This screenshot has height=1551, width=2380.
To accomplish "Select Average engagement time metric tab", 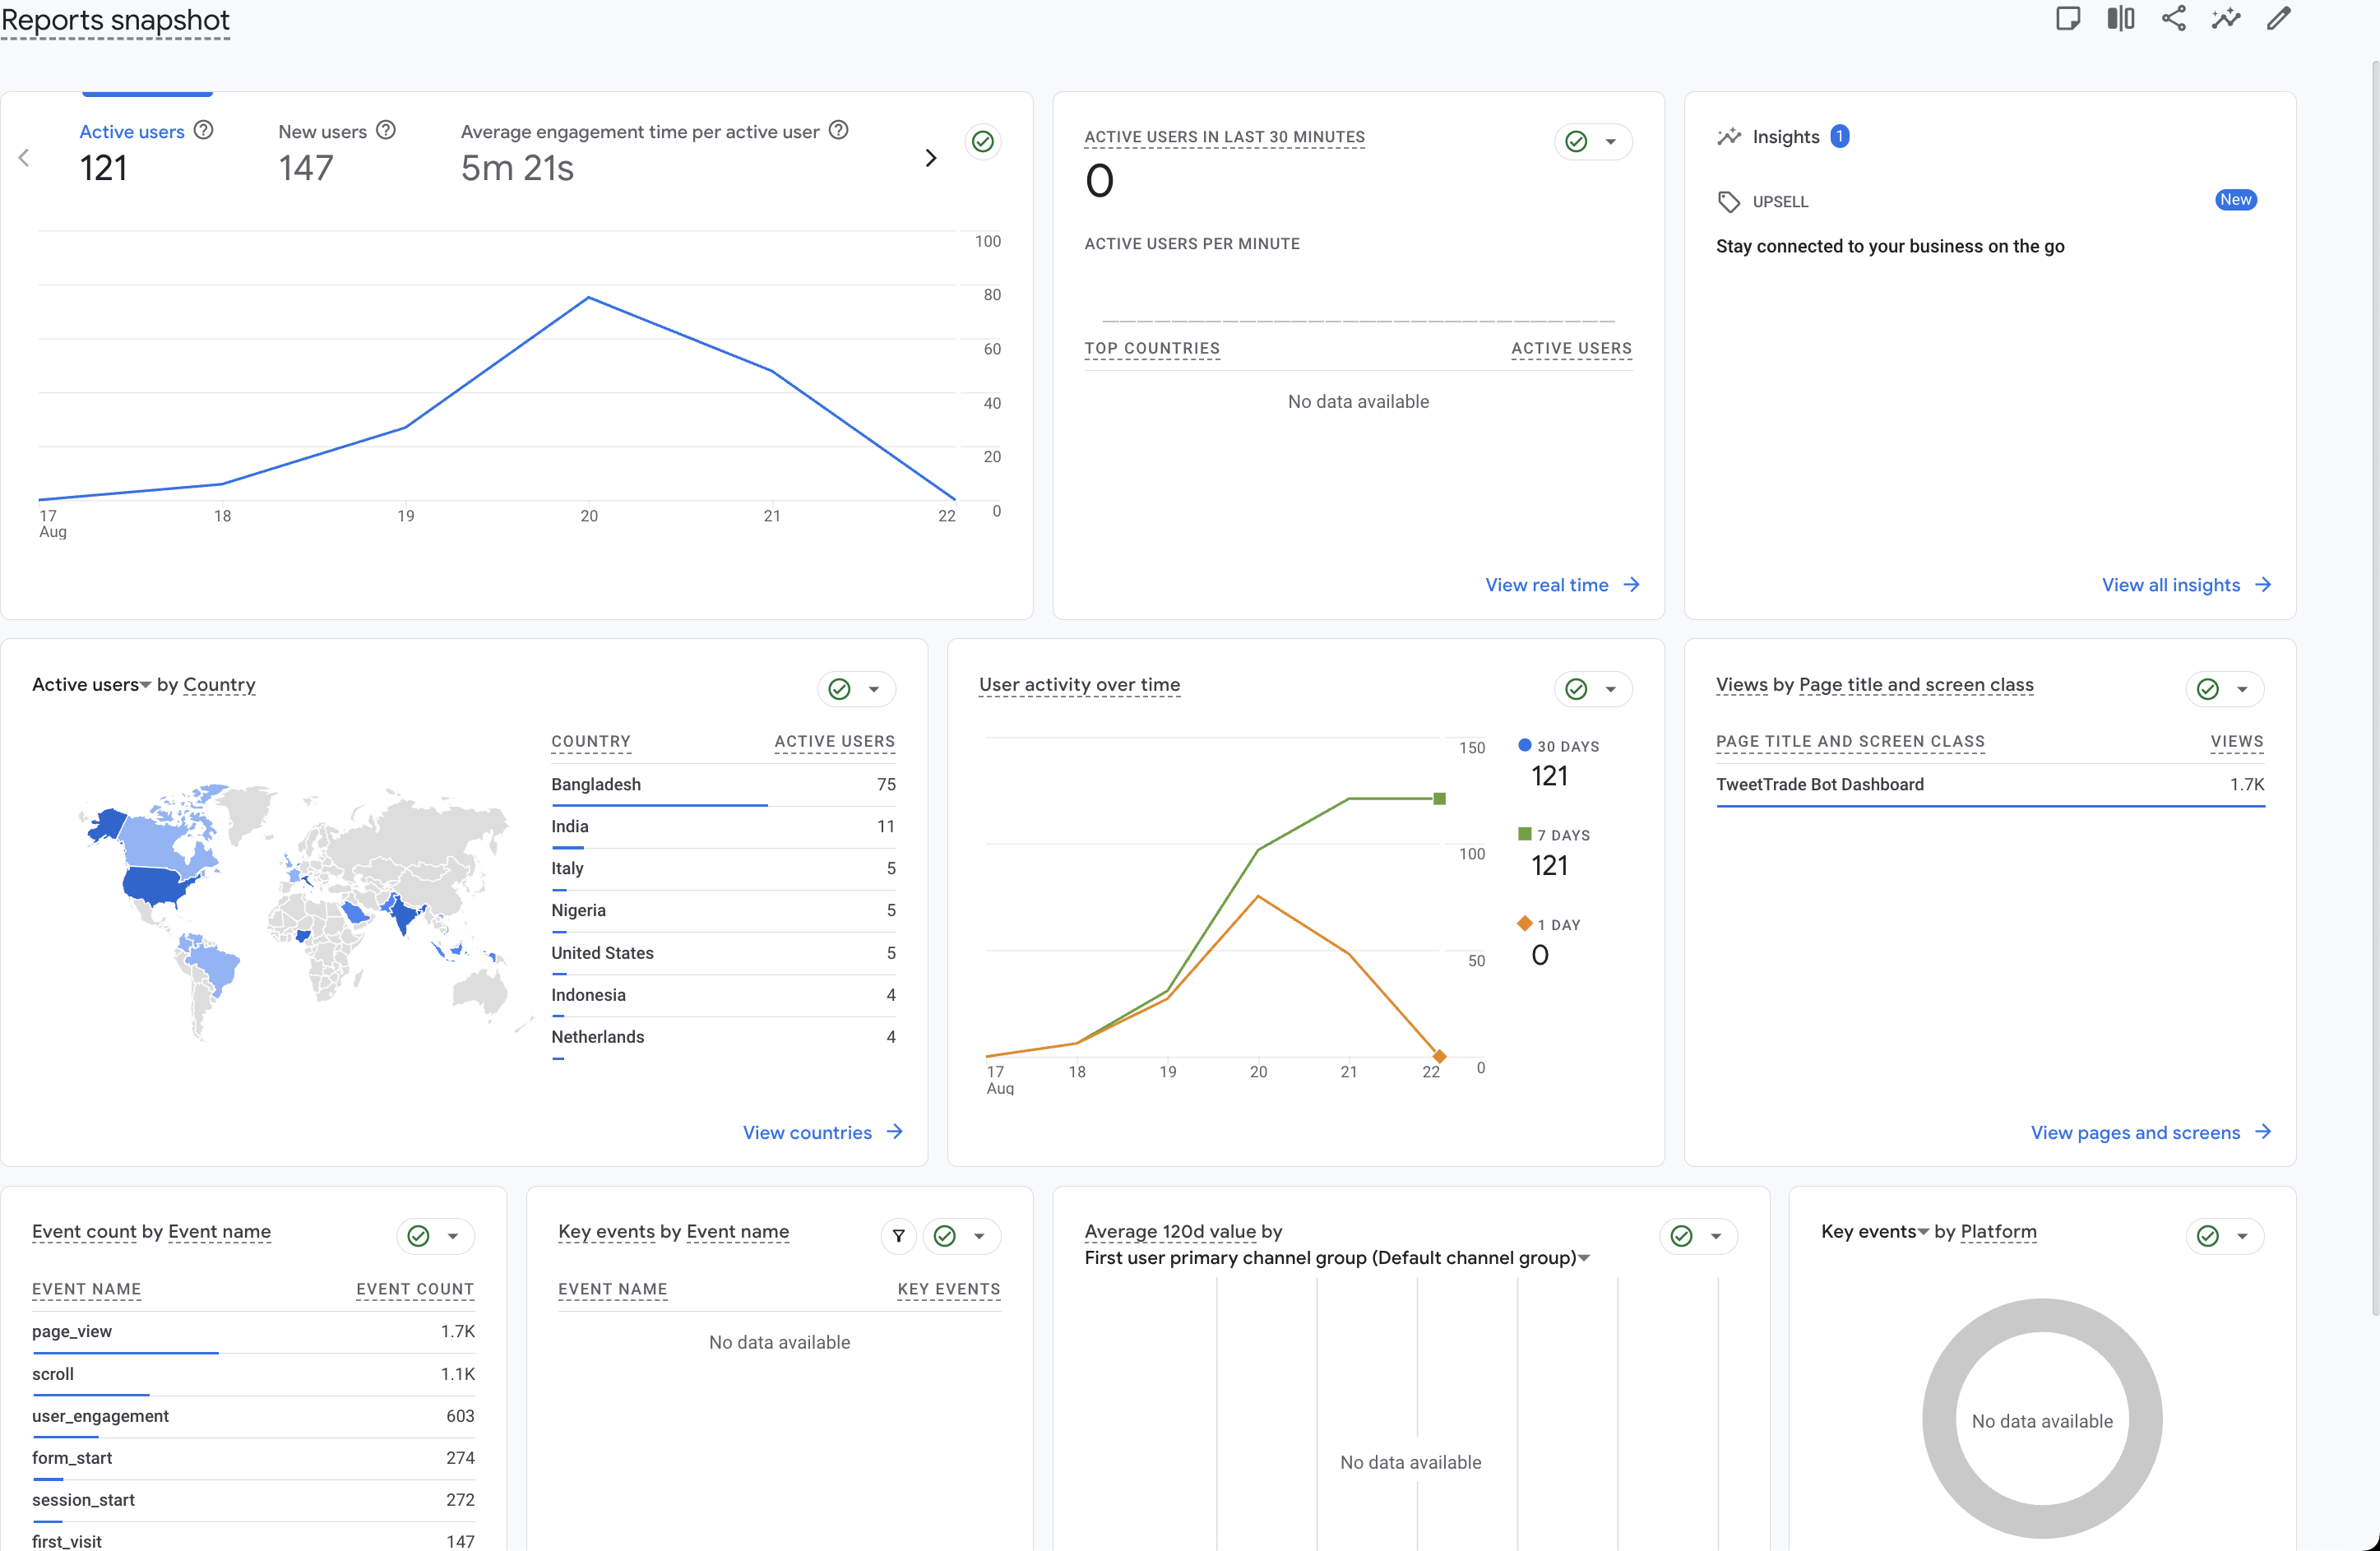I will (x=639, y=131).
